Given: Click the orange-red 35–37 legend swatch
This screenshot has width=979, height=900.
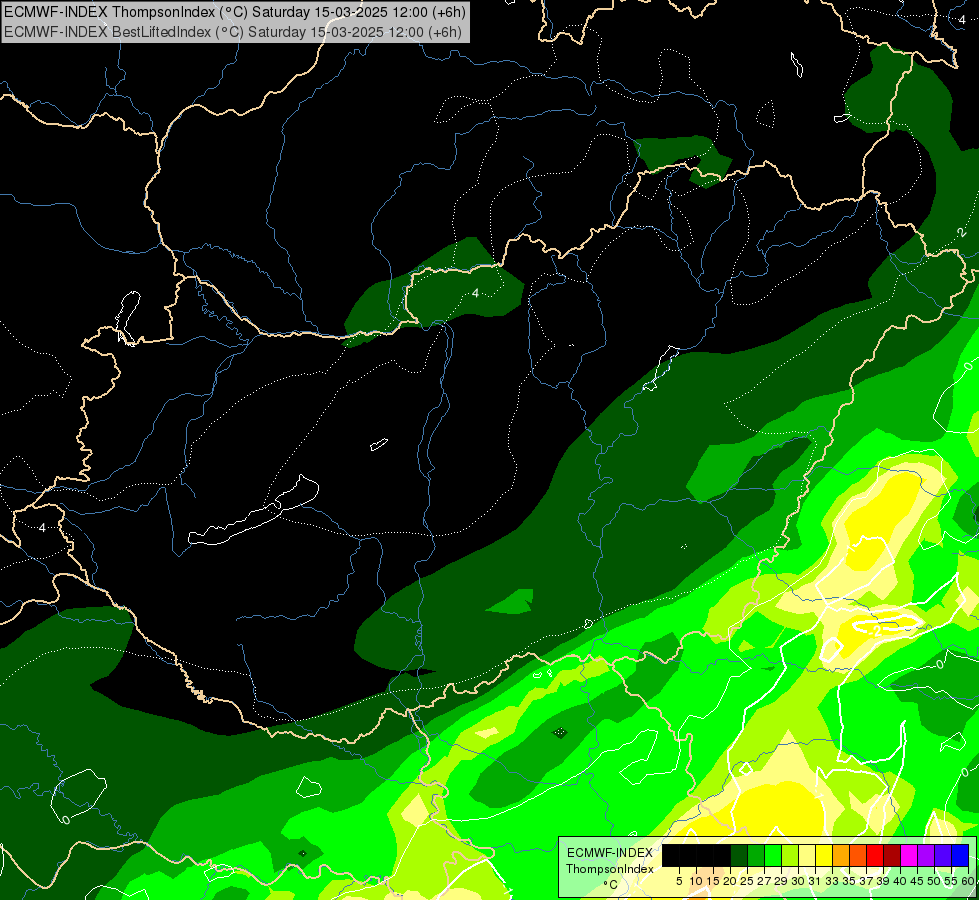Looking at the screenshot, I should point(858,856).
